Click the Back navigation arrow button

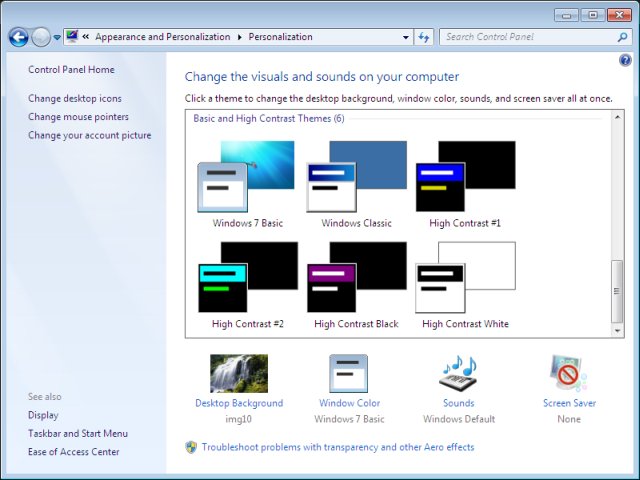click(x=18, y=37)
